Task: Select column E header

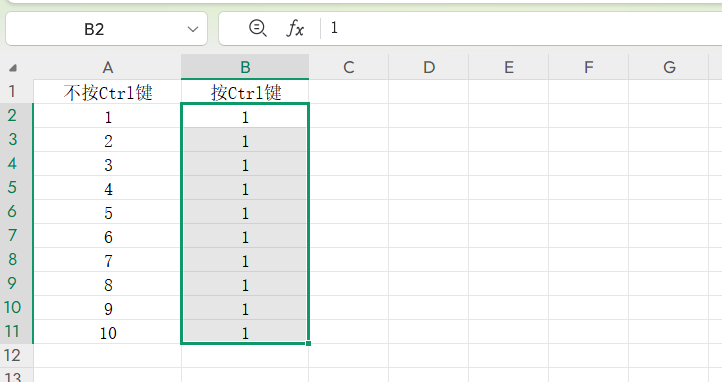Action: click(509, 67)
